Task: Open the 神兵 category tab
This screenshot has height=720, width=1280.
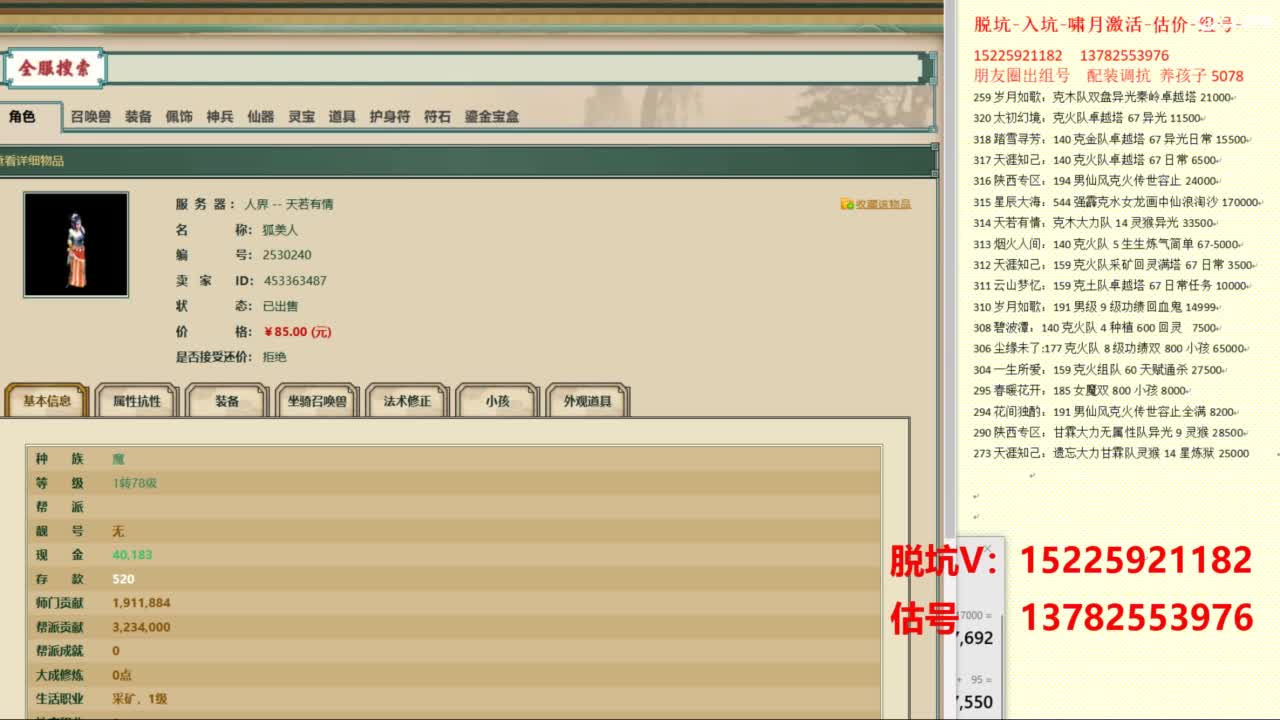Action: [x=220, y=117]
